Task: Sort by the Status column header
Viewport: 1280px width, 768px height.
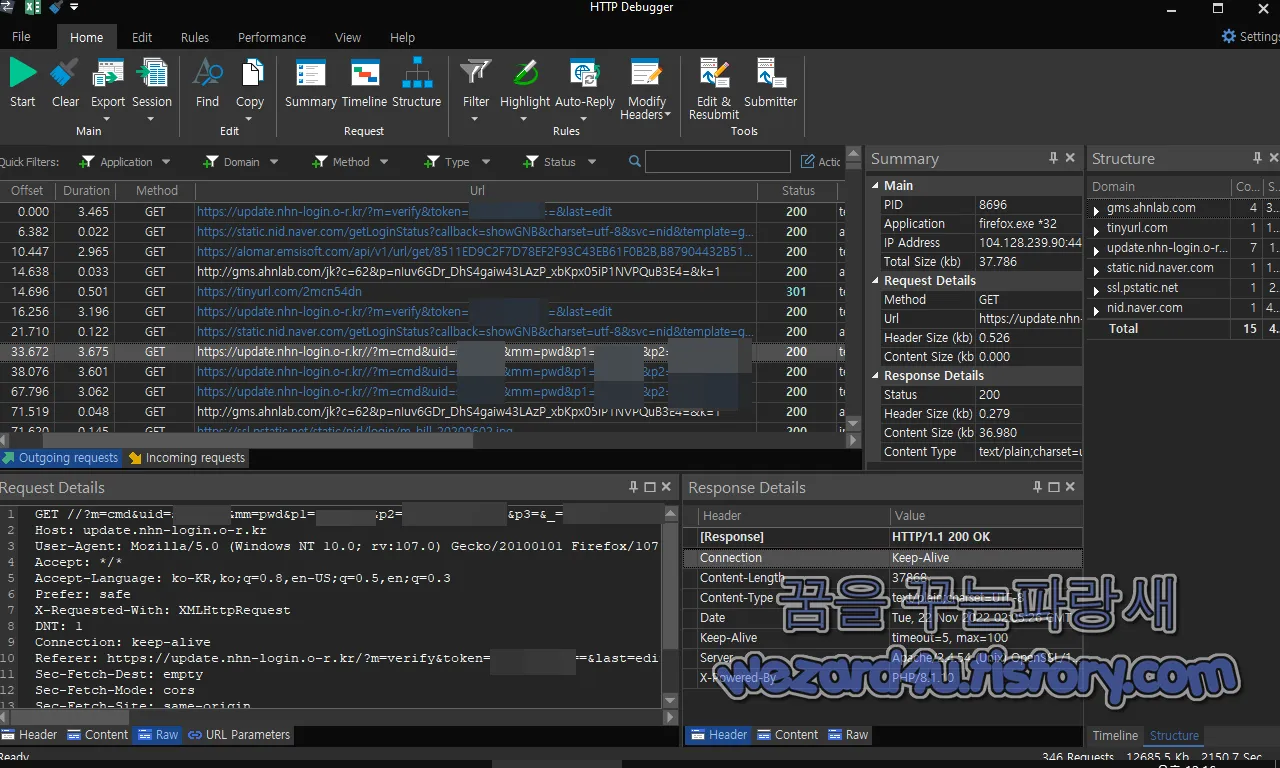Action: pyautogui.click(x=798, y=191)
